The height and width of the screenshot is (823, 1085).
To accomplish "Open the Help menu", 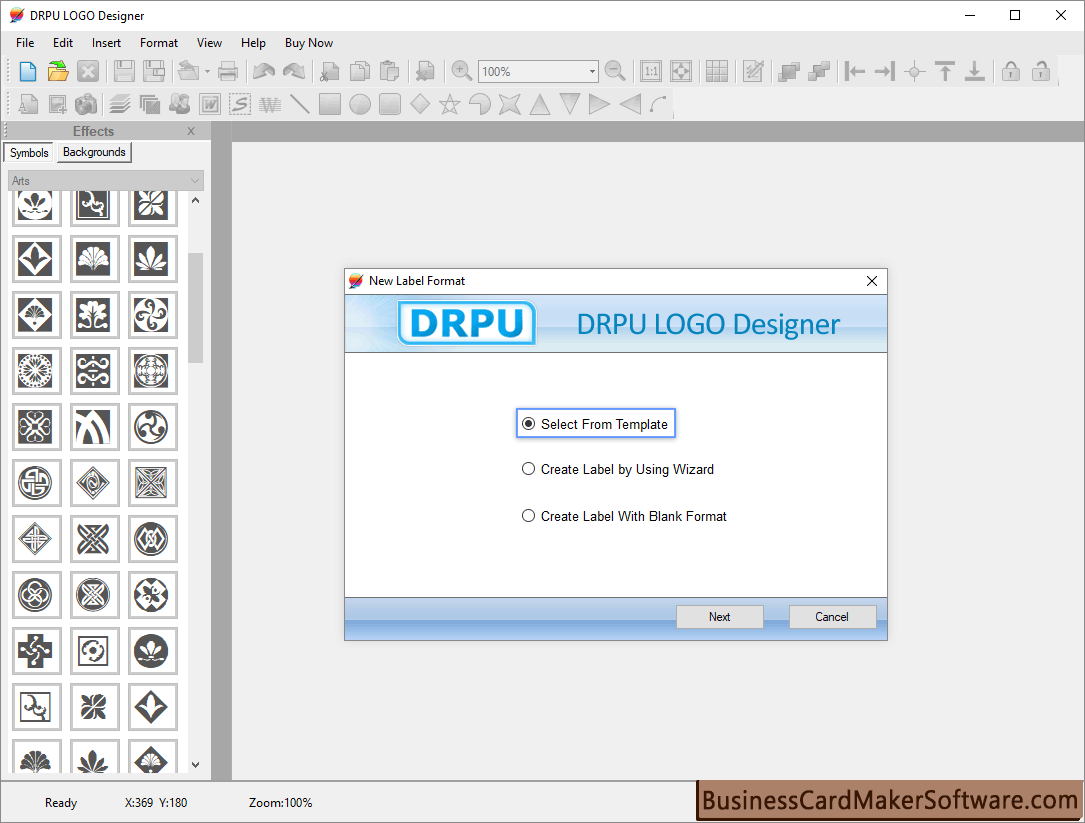I will tap(253, 43).
